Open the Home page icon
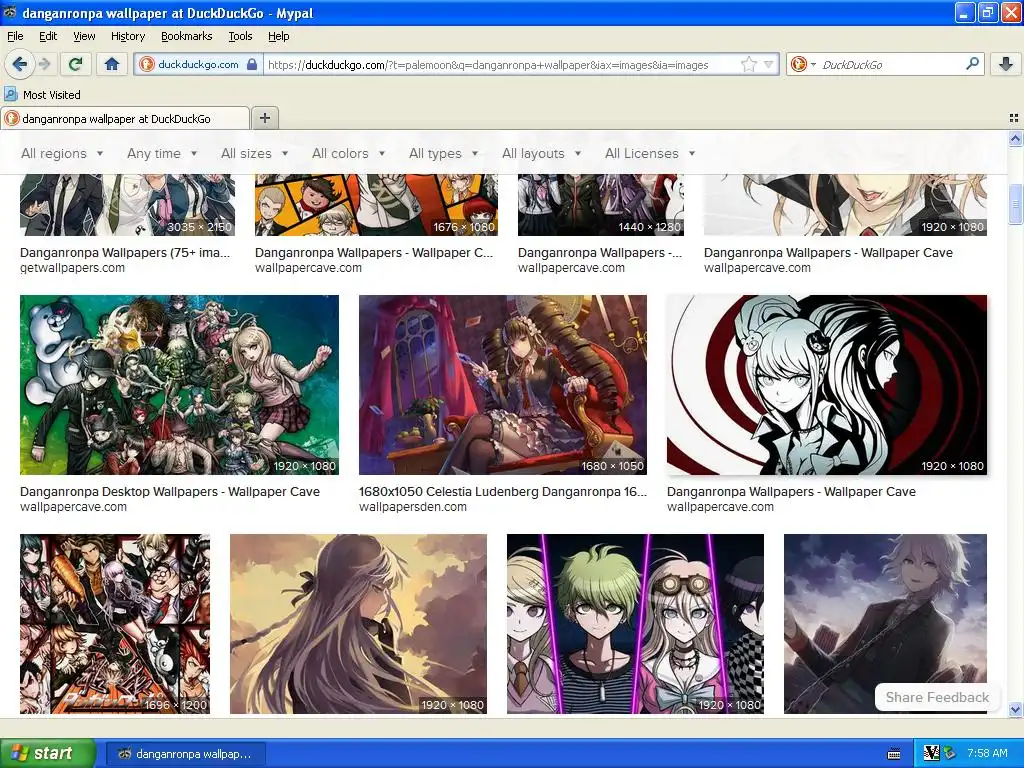This screenshot has width=1024, height=768. tap(112, 64)
